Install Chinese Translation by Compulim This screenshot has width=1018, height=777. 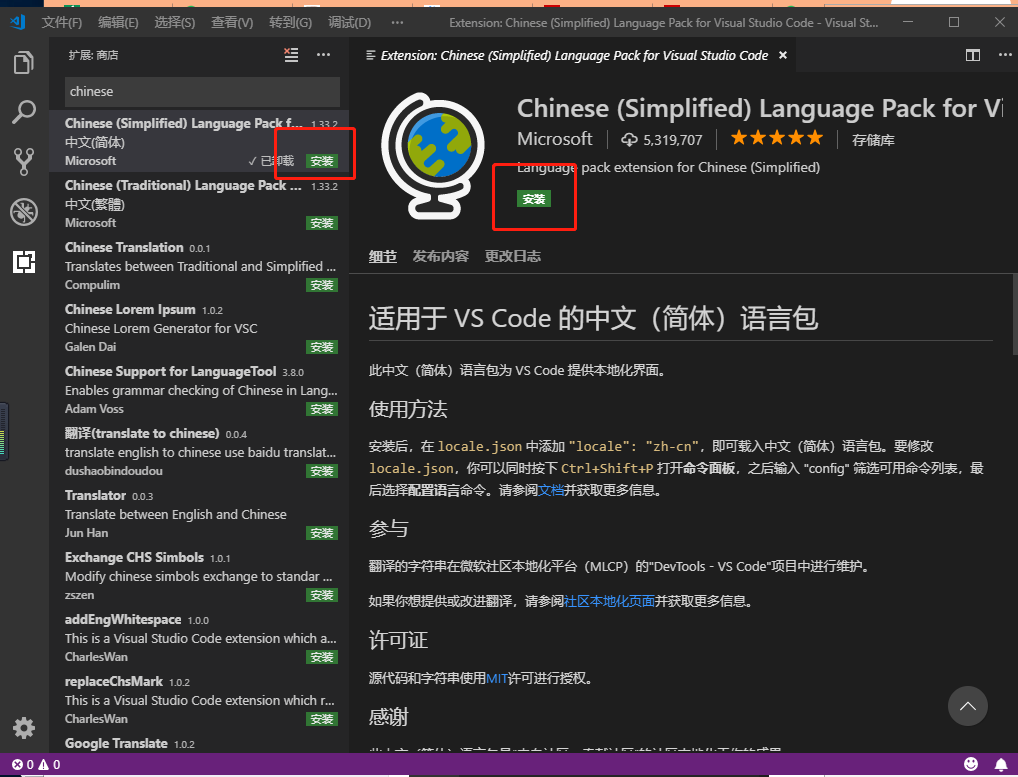tap(321, 285)
